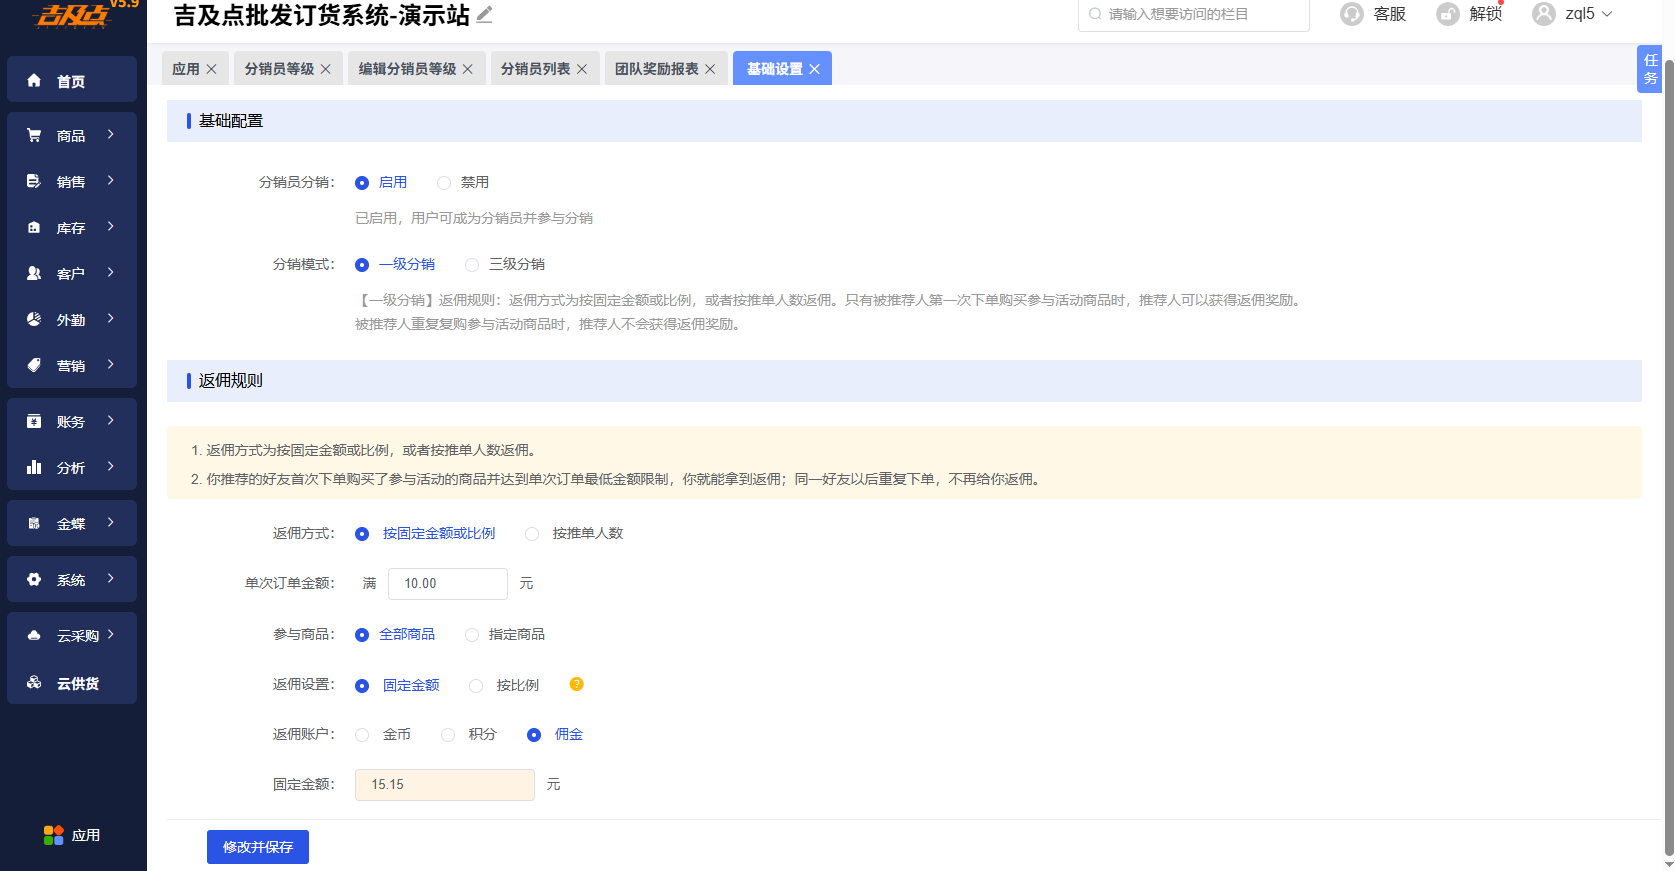Click the 修改并保存 button
Screen dimensions: 1675x871
[258, 847]
